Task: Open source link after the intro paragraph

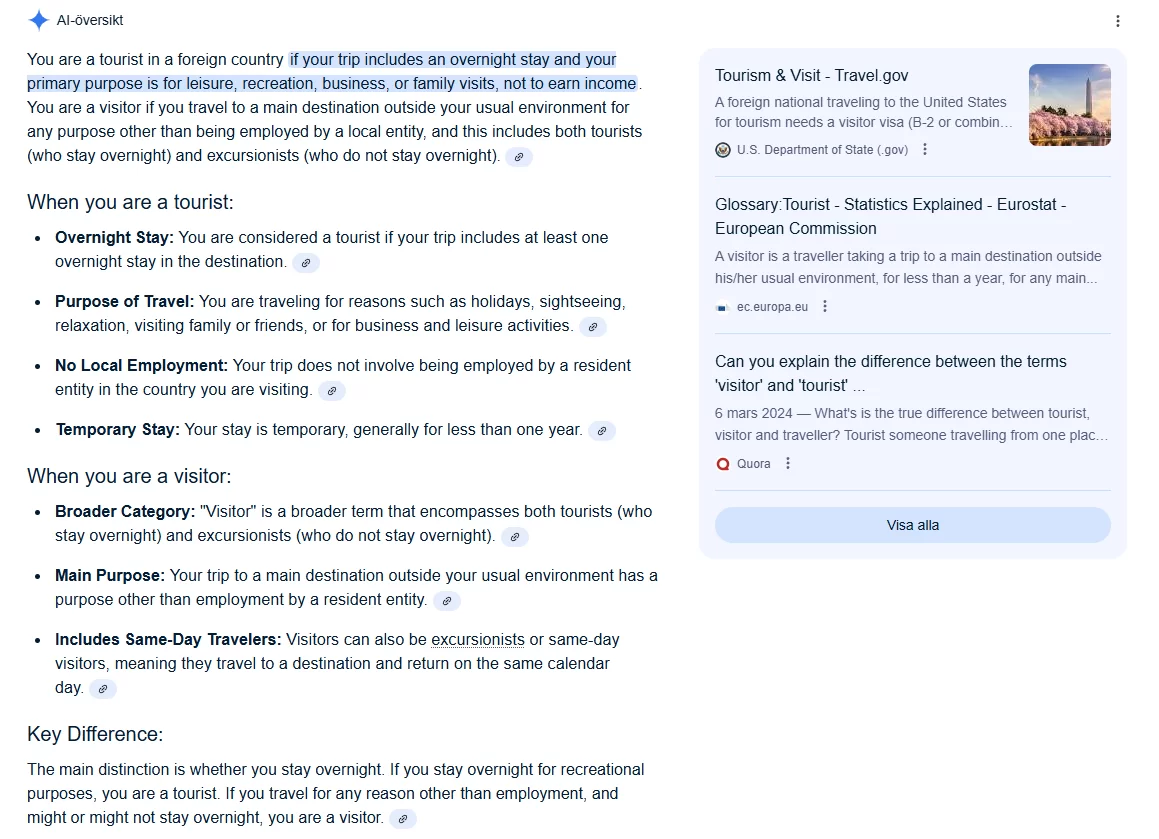Action: (x=519, y=157)
